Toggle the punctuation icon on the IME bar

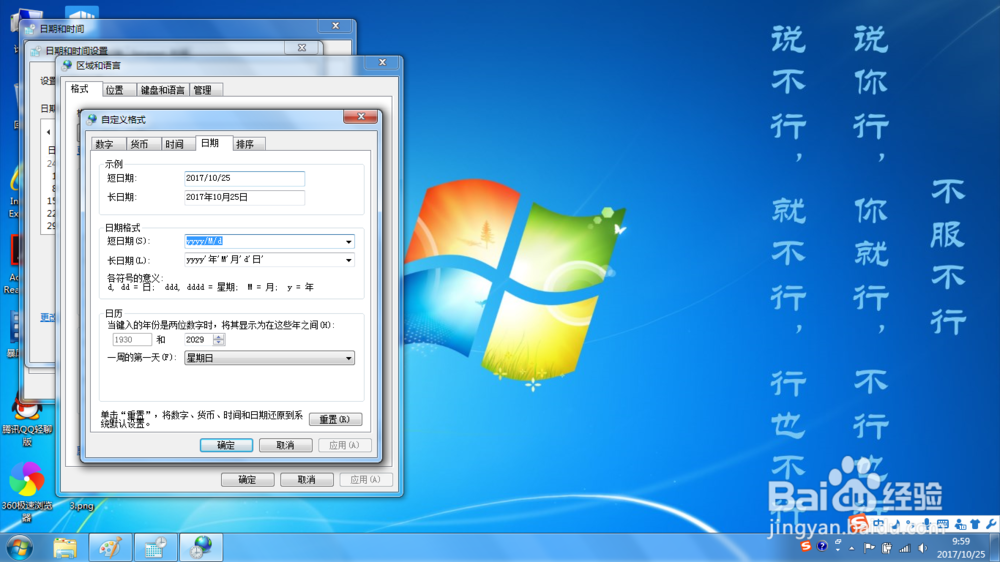point(910,524)
